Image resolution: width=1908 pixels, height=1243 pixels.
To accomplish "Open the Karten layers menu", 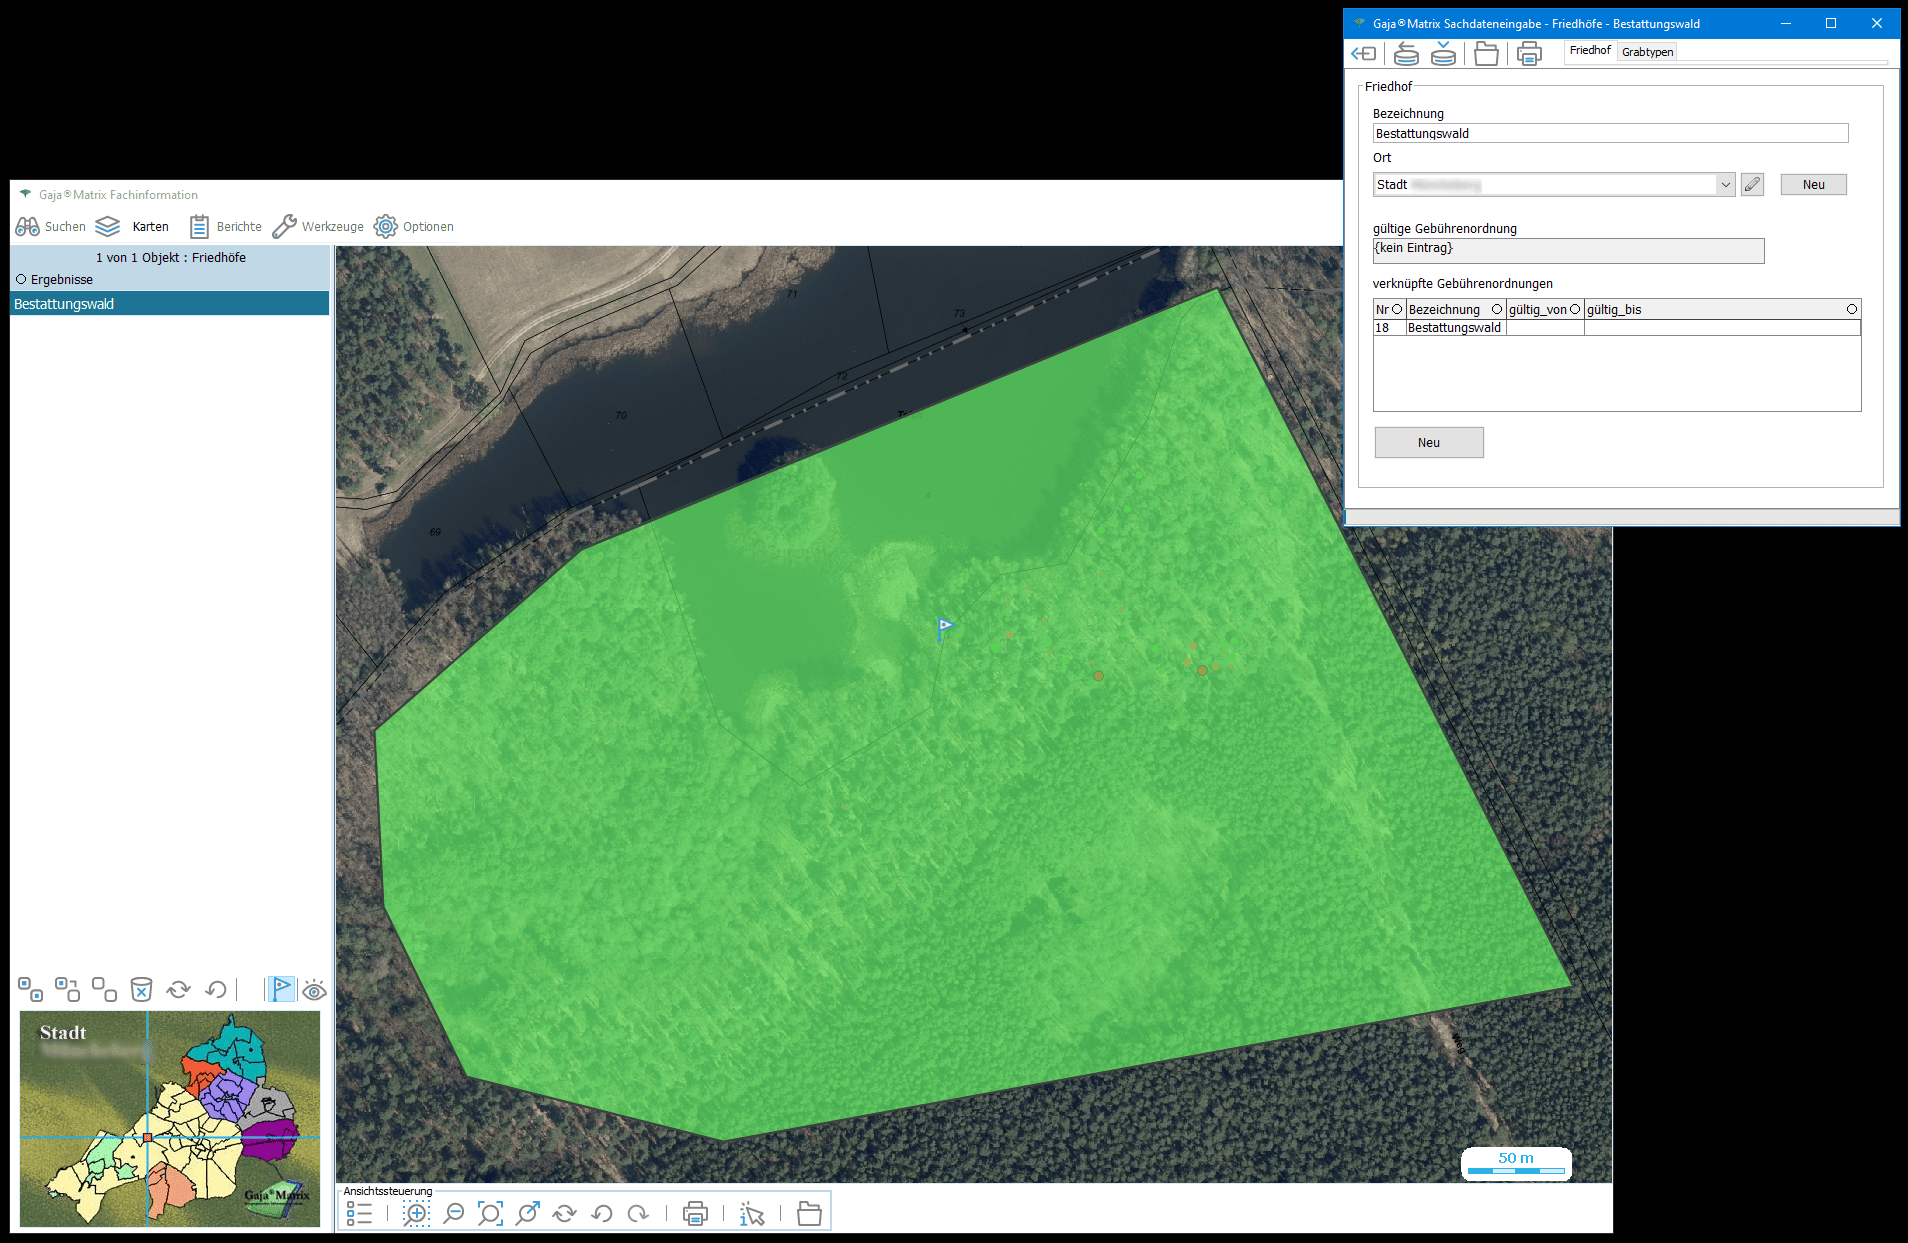I will click(133, 227).
